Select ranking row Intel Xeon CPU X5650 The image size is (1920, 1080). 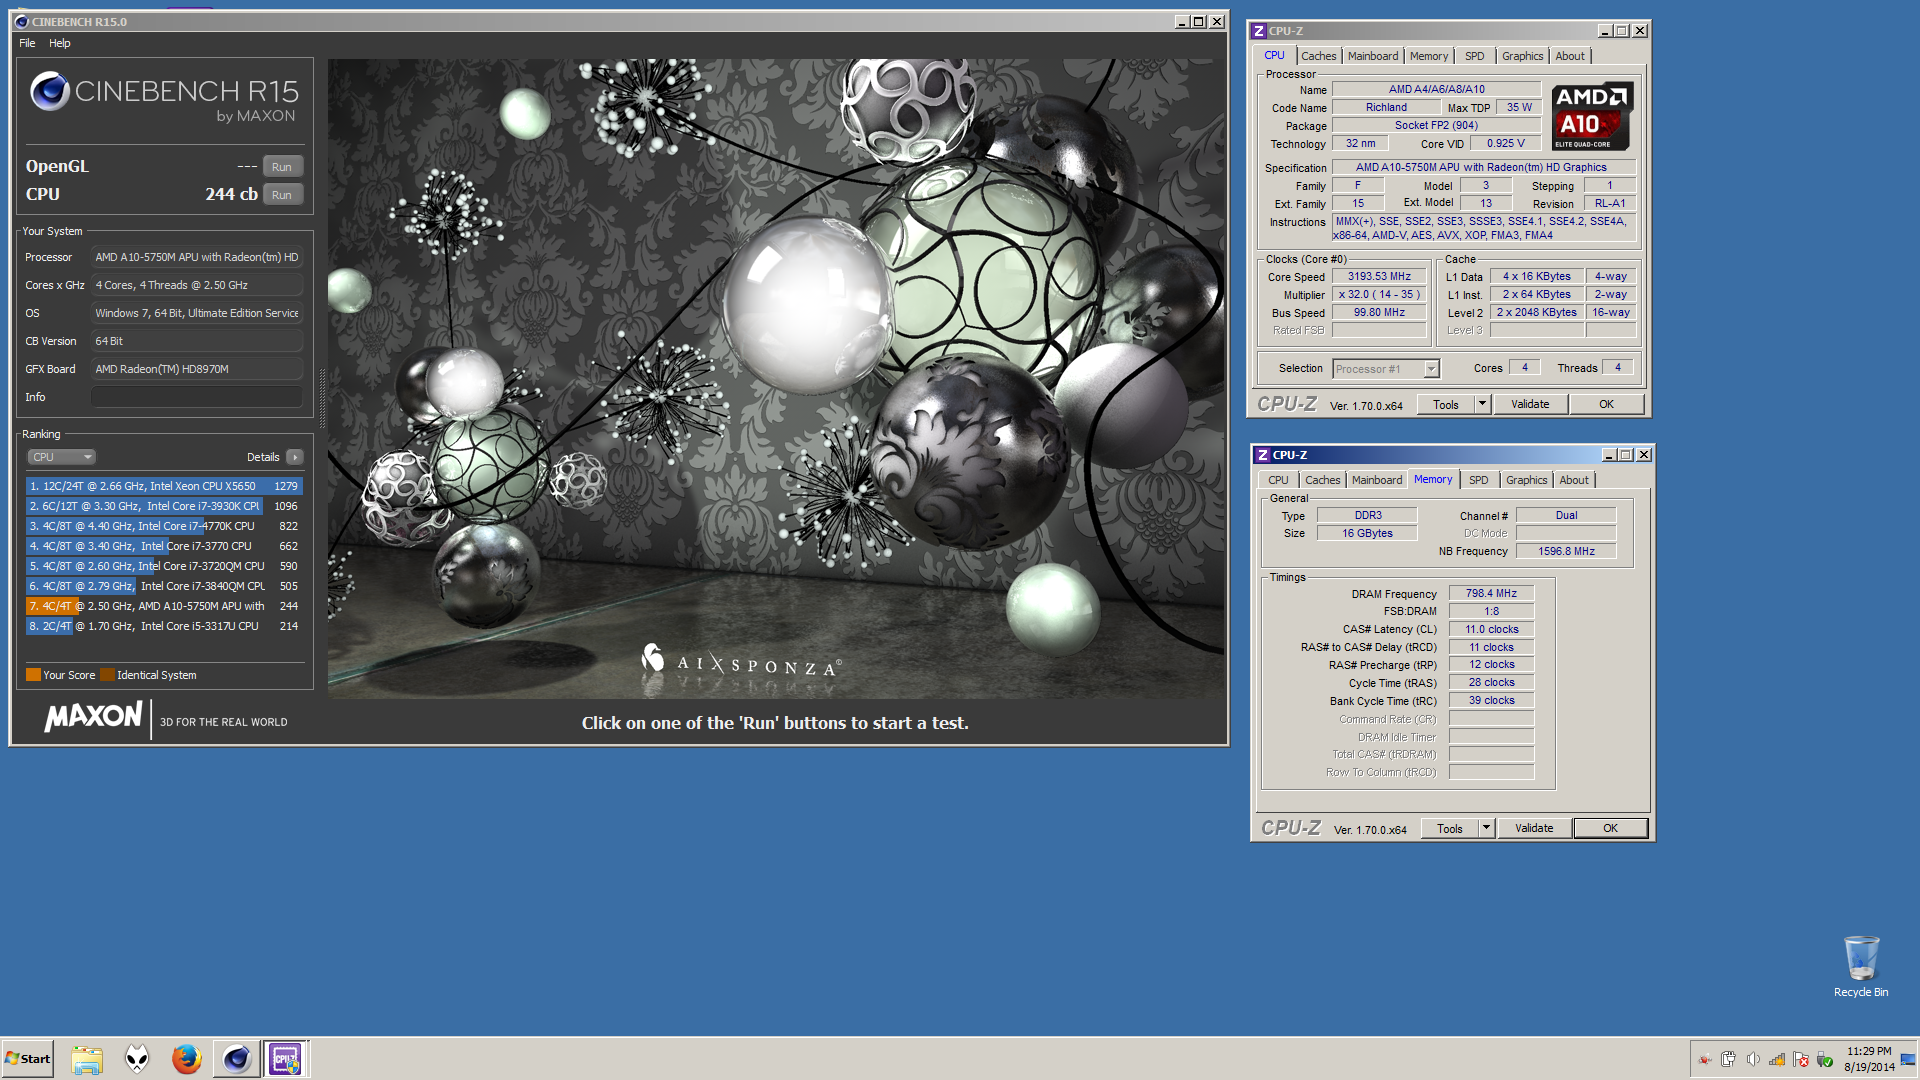pyautogui.click(x=164, y=486)
